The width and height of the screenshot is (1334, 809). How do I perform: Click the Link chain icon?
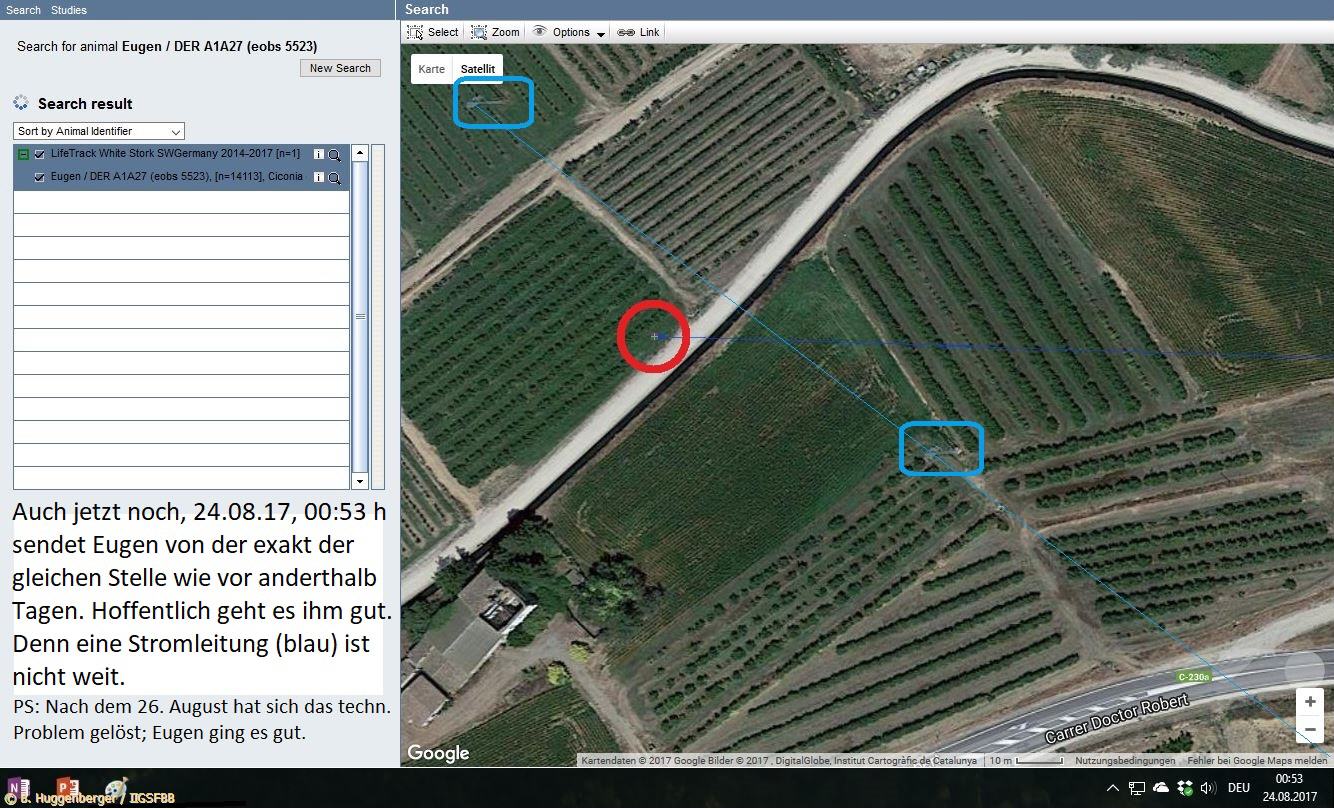tap(626, 32)
